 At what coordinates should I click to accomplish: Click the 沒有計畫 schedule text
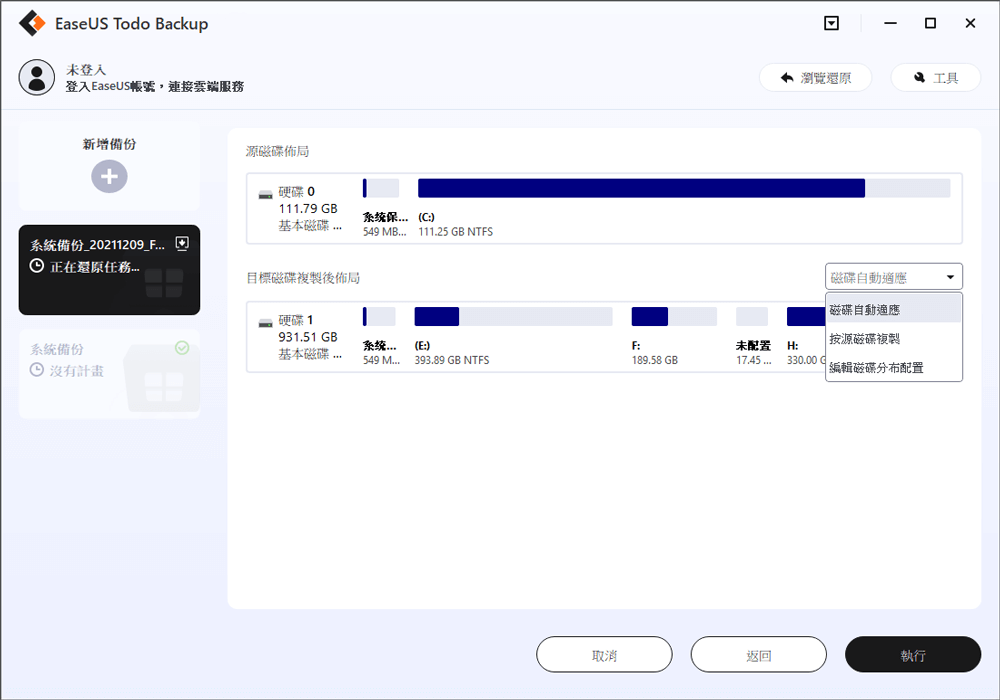[77, 370]
